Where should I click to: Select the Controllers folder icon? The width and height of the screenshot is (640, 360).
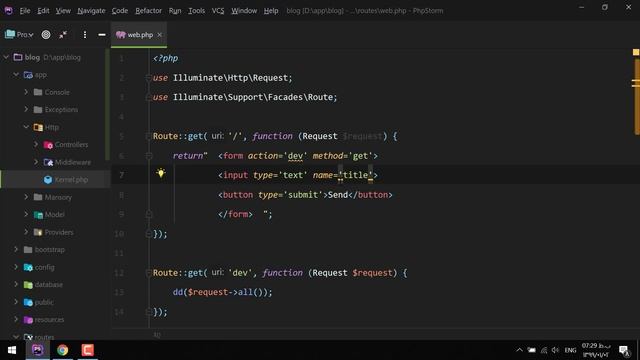point(48,144)
